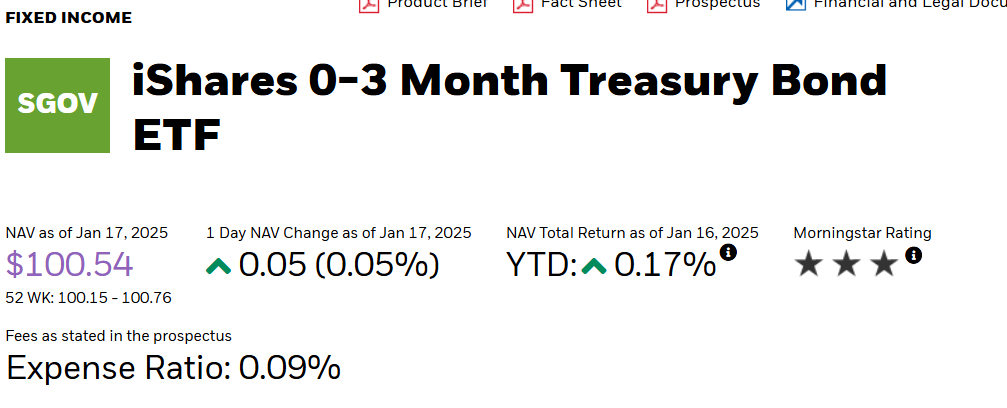Viewport: 1007px width, 408px height.
Task: Open the Fact Sheet link text
Action: point(581,4)
